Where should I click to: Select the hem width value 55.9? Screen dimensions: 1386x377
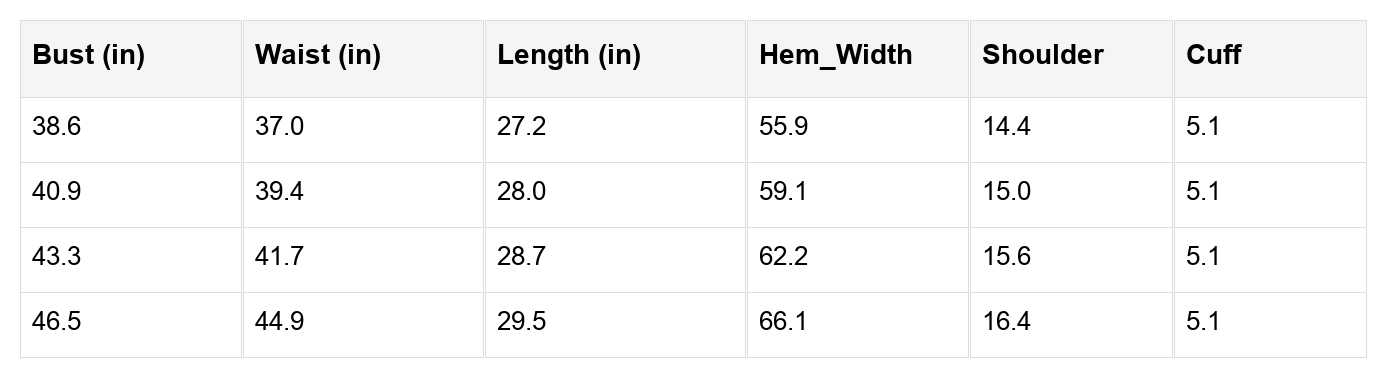pos(783,127)
